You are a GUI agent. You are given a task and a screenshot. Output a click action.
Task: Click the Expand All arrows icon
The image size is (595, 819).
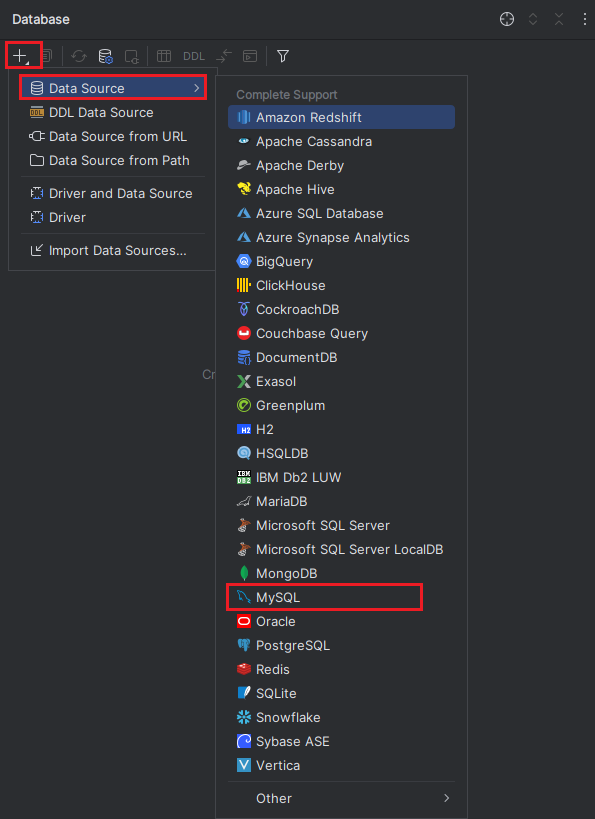pyautogui.click(x=533, y=19)
